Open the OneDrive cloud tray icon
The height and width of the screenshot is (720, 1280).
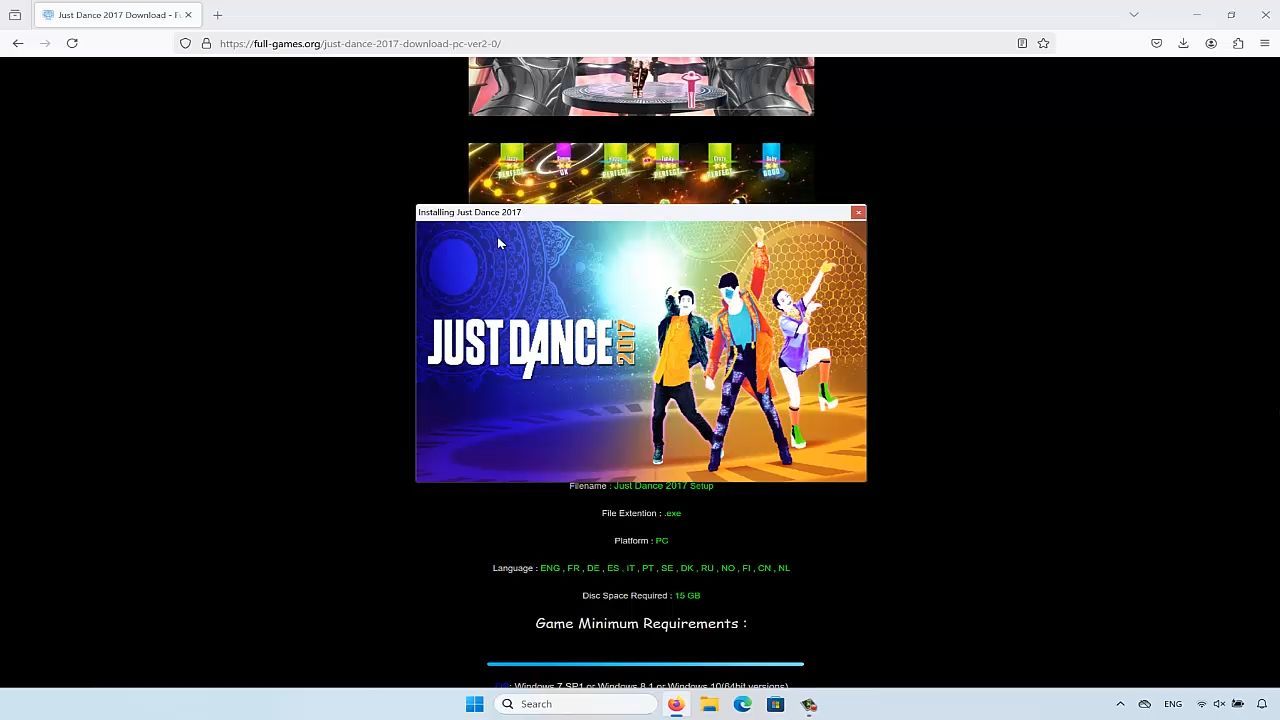pyautogui.click(x=1145, y=704)
